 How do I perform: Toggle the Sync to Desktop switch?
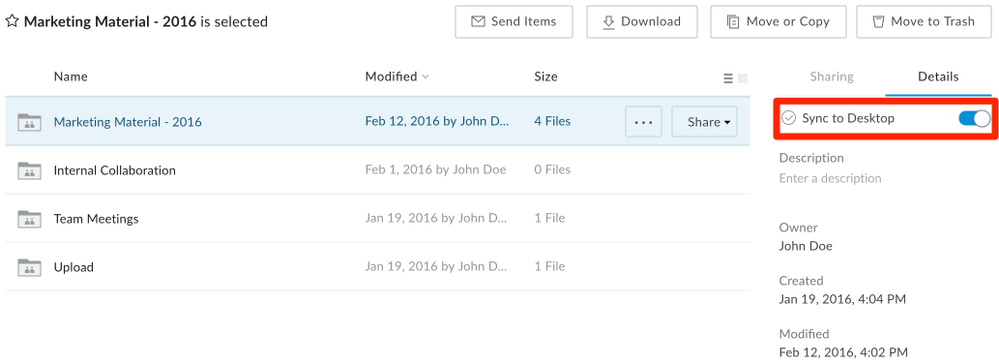974,118
